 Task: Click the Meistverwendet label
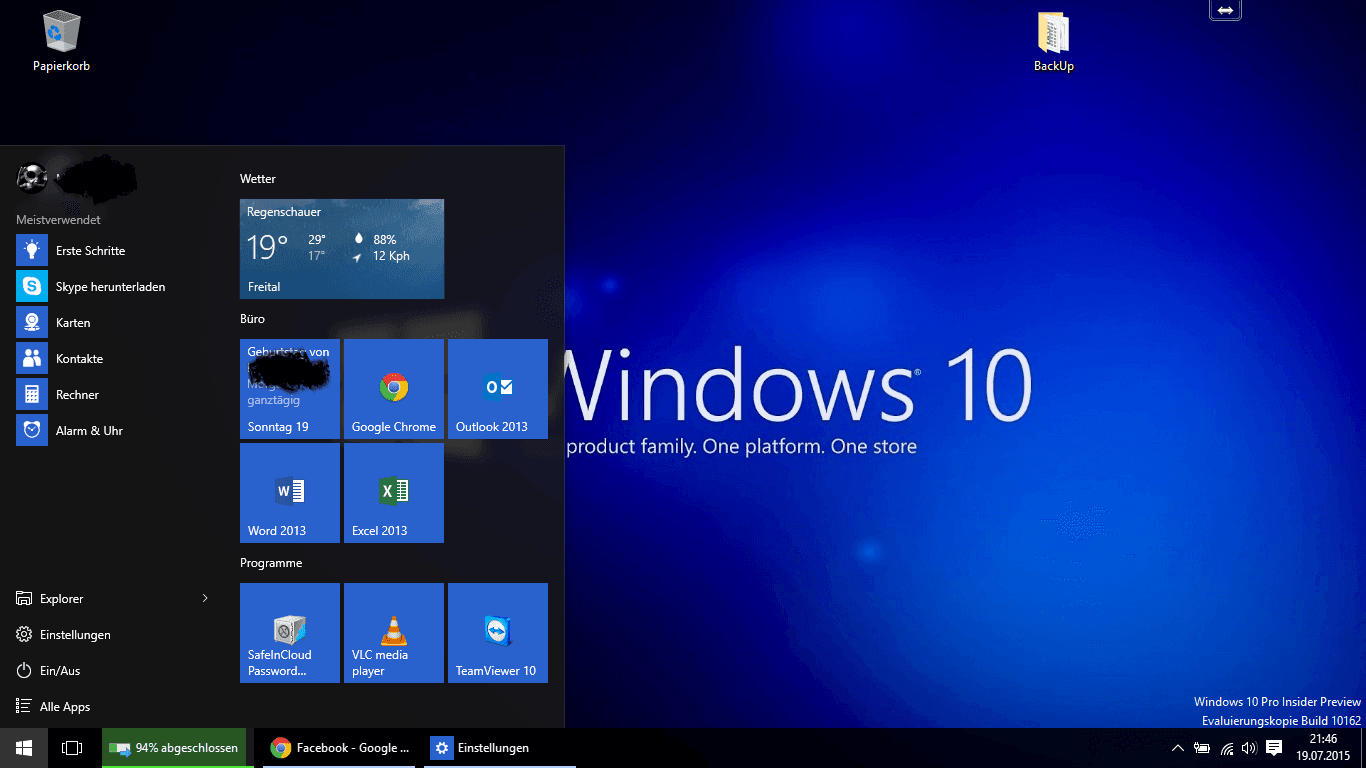[x=58, y=220]
